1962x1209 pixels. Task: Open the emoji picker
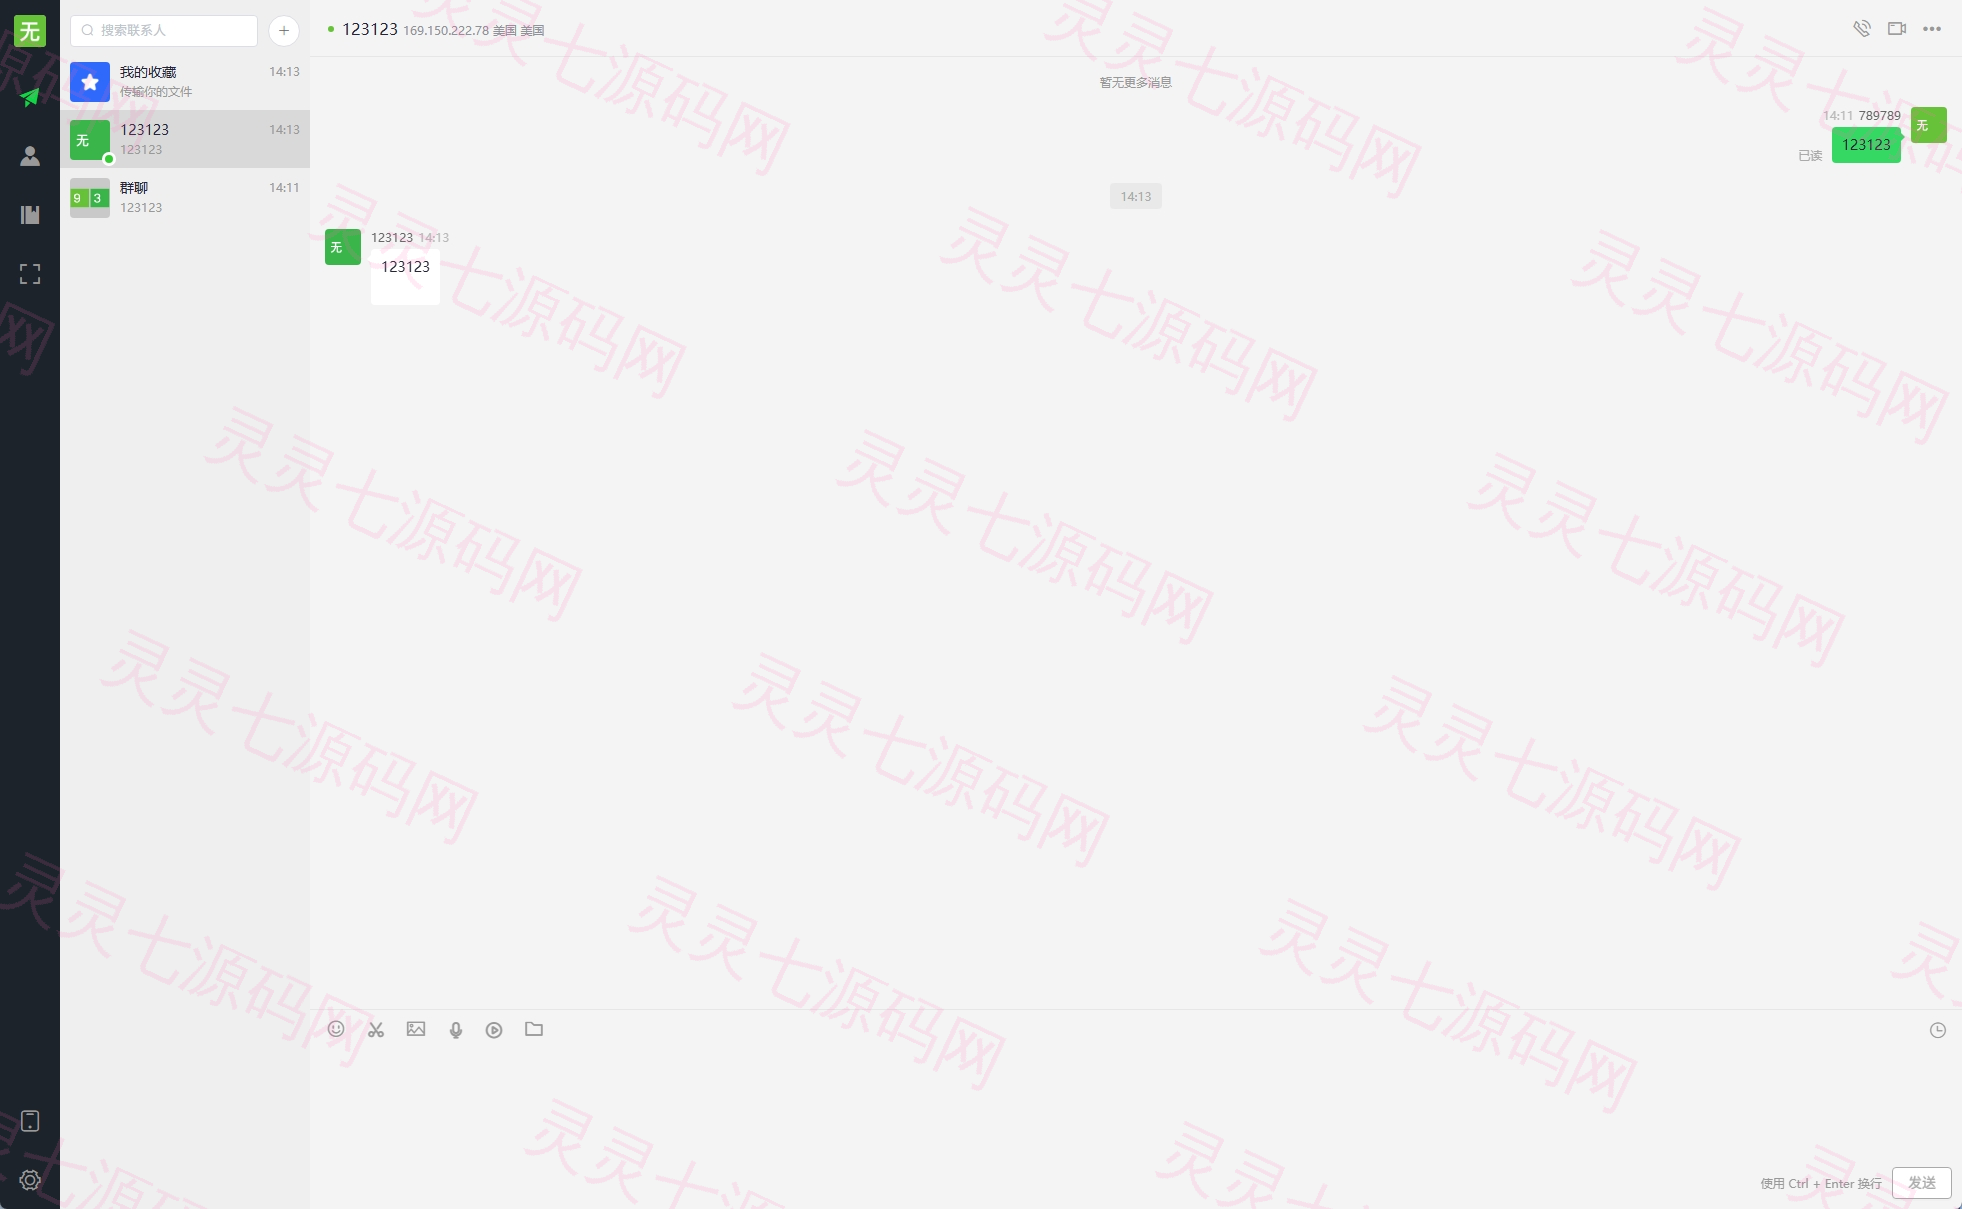point(336,1029)
